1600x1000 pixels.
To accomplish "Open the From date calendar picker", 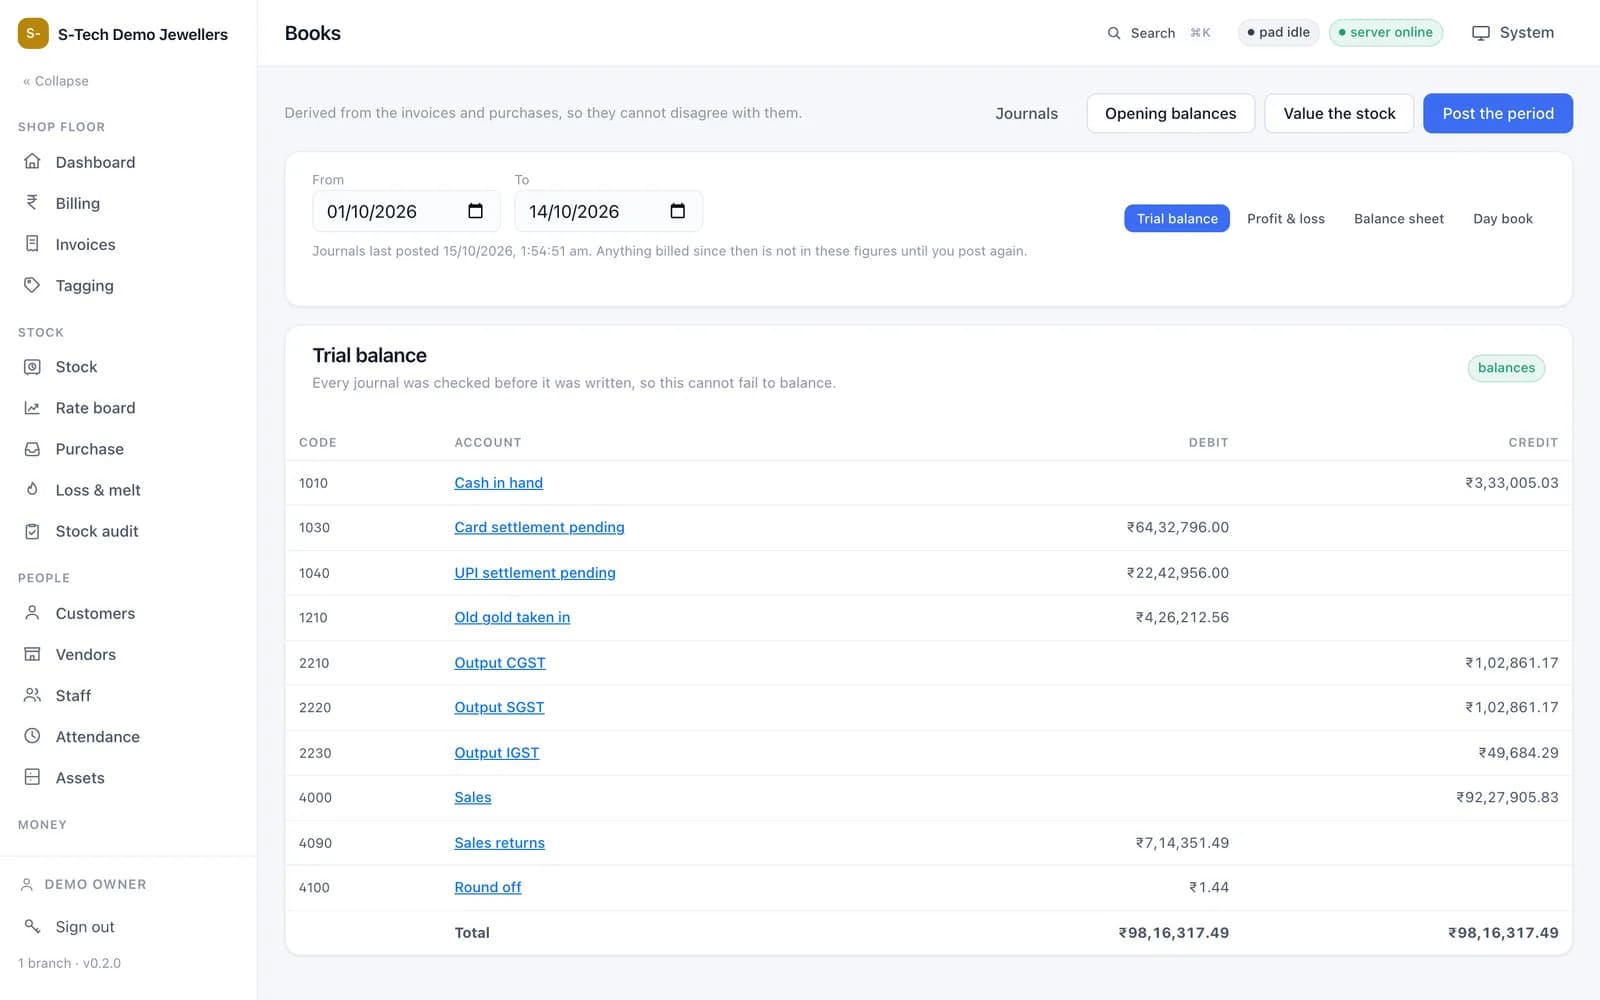I will (476, 211).
